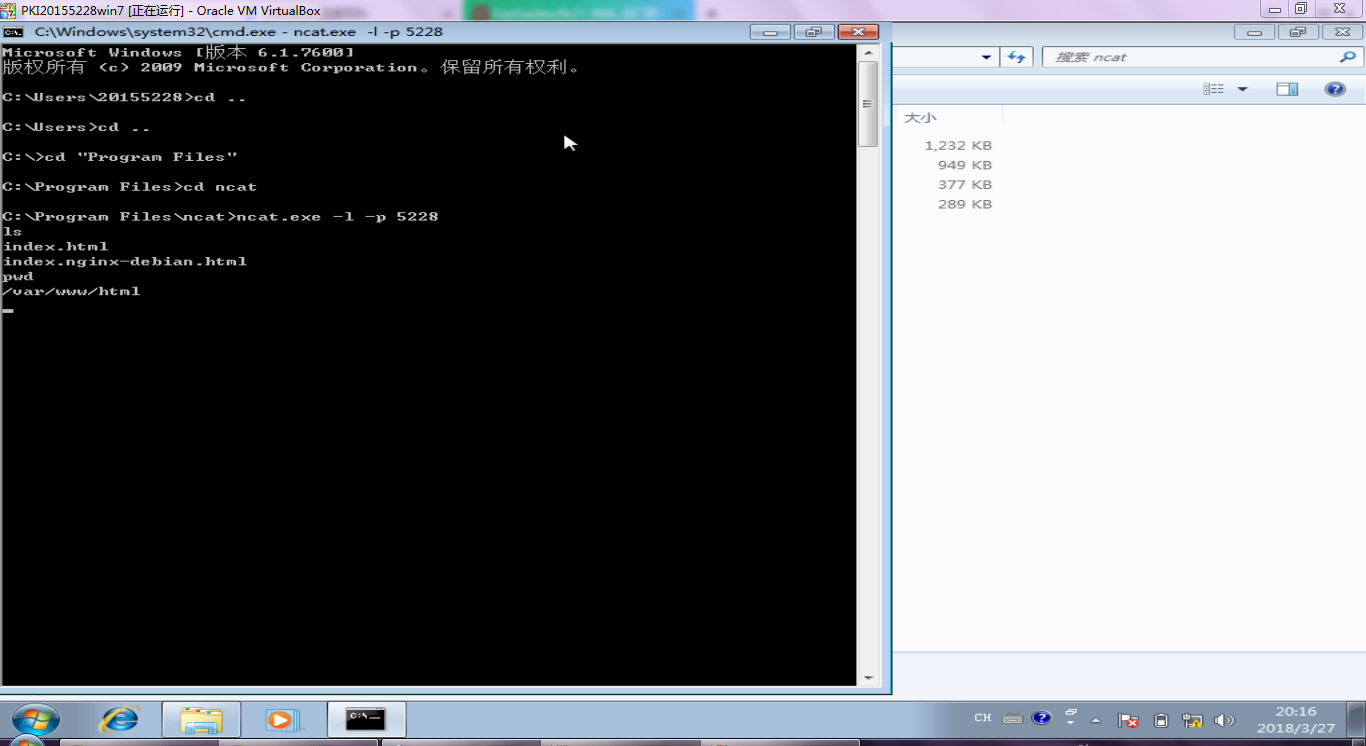Click the VirtualBox title bar icon
Screen dimensions: 1366x746
(x=10, y=10)
